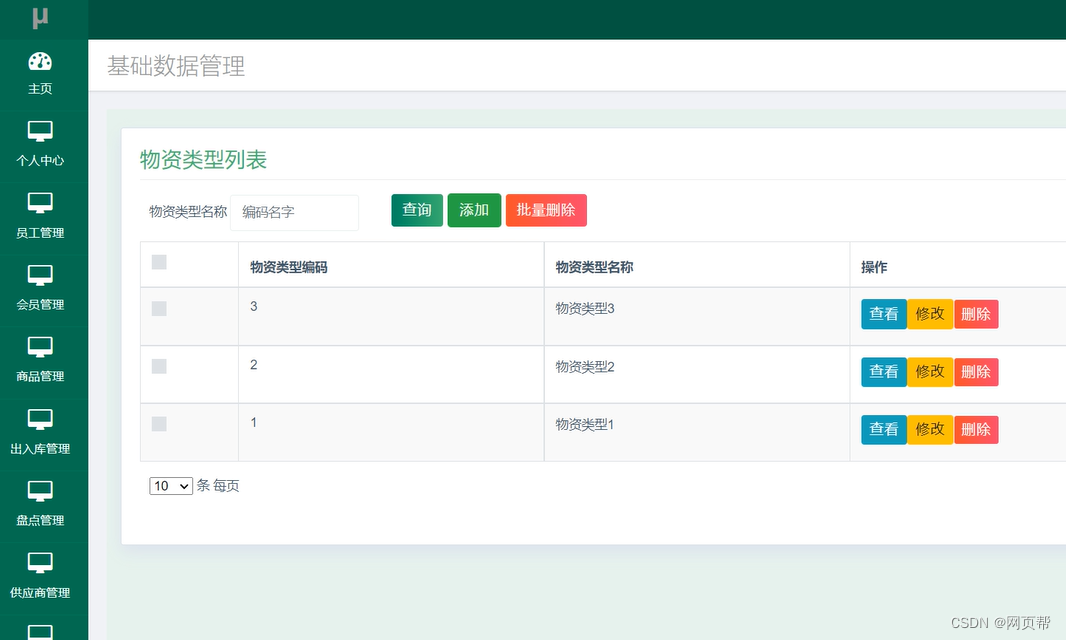
Task: View details of 物资类型3
Action: tap(884, 314)
